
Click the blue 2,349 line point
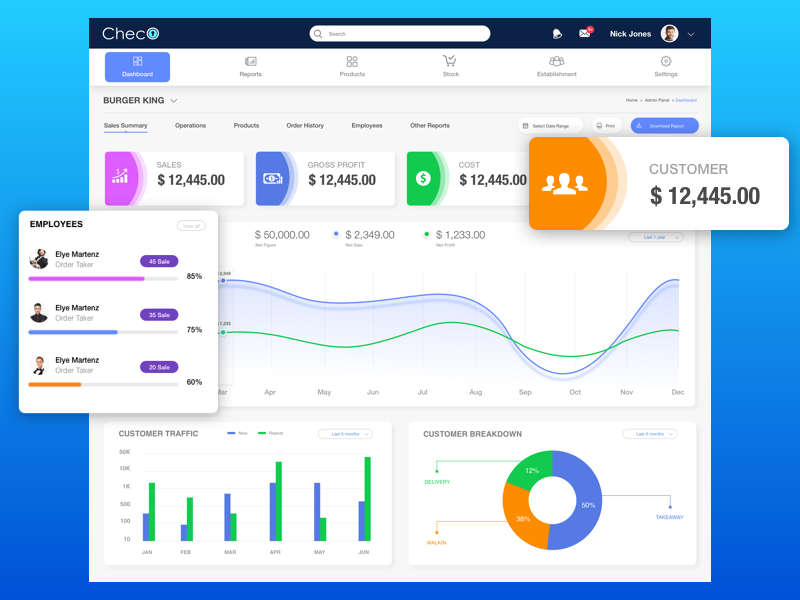[223, 281]
